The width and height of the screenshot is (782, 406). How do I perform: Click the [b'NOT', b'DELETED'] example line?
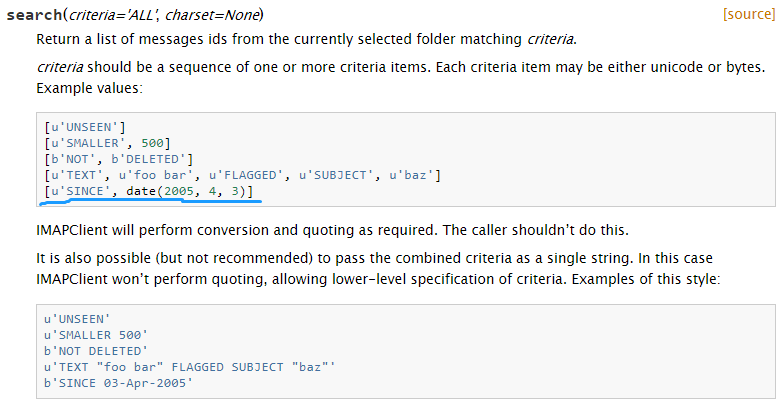tap(119, 159)
